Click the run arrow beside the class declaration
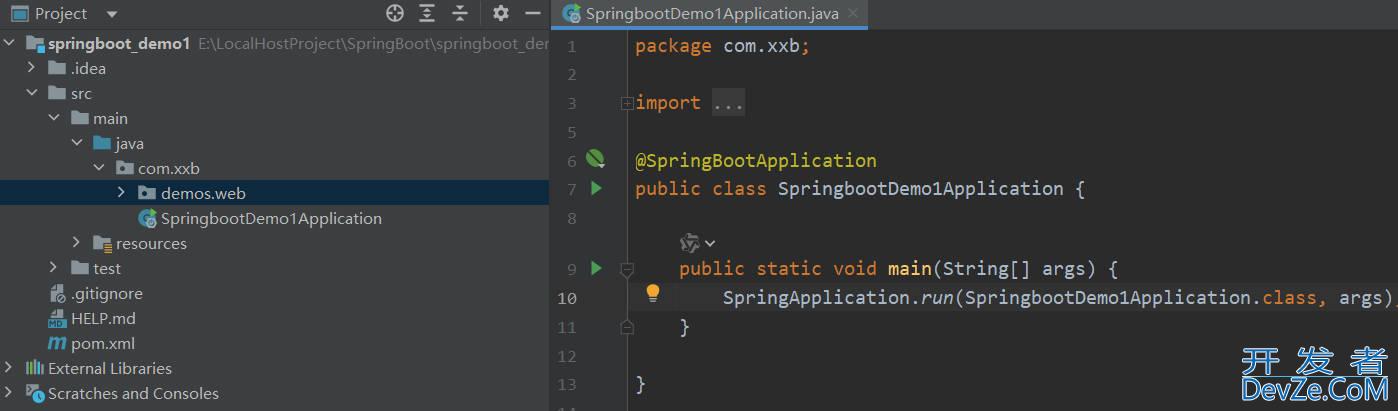Image resolution: width=1398 pixels, height=411 pixels. click(x=596, y=188)
